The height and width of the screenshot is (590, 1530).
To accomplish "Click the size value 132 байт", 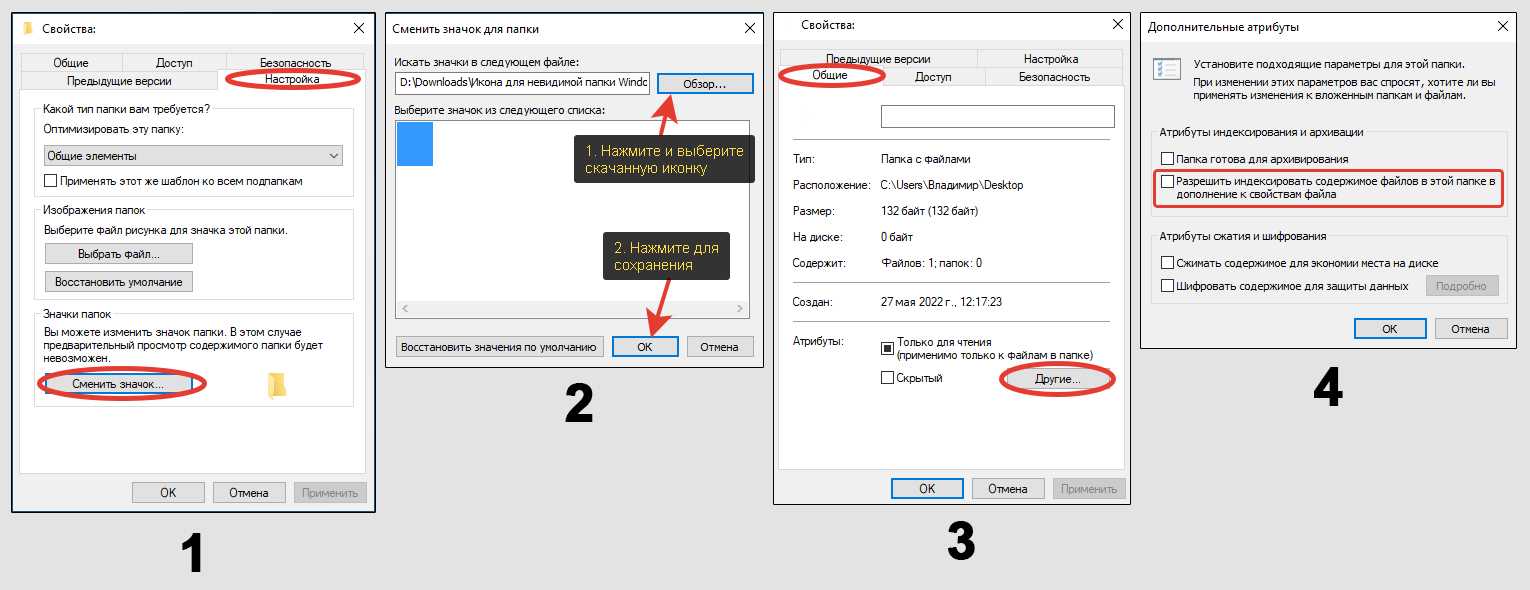I will pyautogui.click(x=929, y=211).
